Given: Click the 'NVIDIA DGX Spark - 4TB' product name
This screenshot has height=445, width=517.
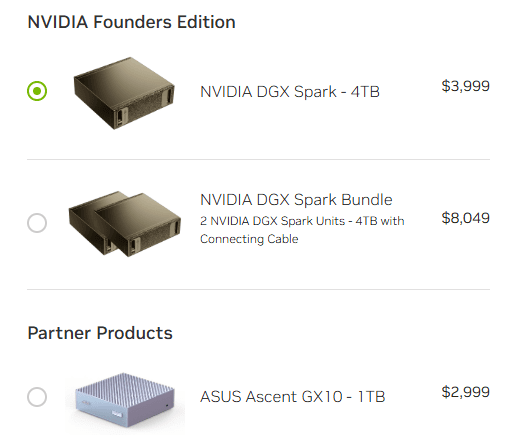Looking at the screenshot, I should point(290,92).
